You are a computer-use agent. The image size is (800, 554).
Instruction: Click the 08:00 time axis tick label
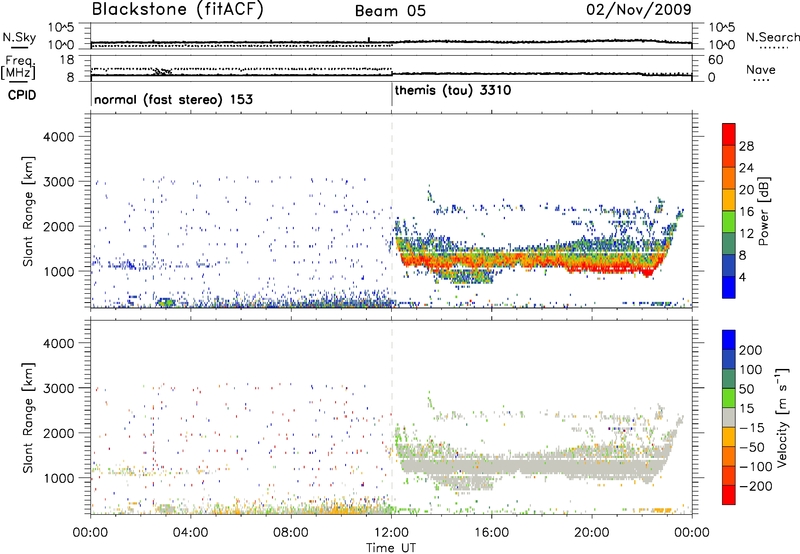[x=291, y=533]
